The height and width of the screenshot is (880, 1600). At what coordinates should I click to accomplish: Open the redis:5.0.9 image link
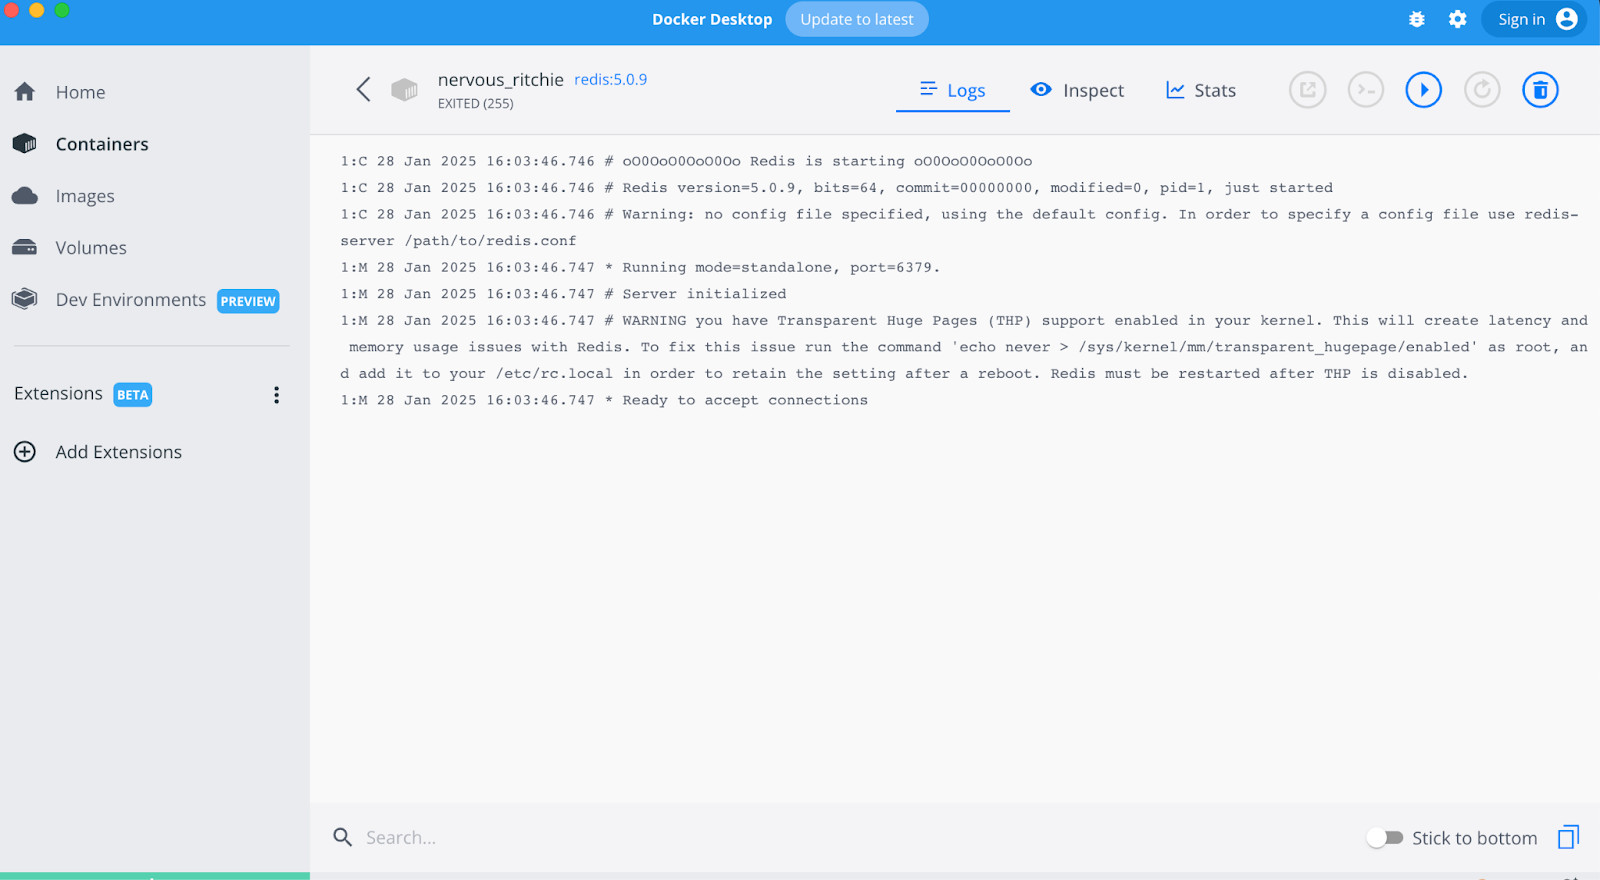click(x=610, y=79)
